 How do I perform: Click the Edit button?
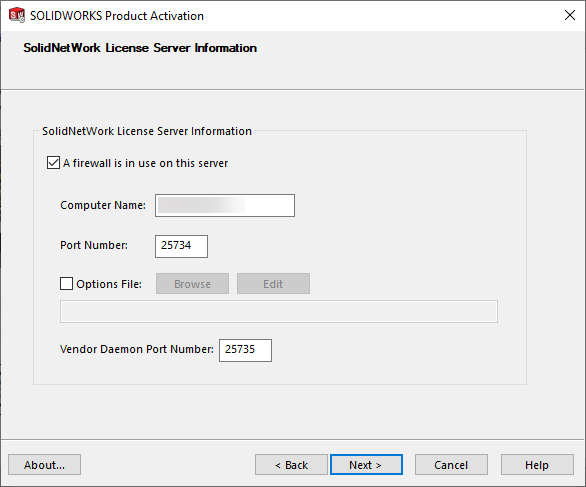point(273,284)
